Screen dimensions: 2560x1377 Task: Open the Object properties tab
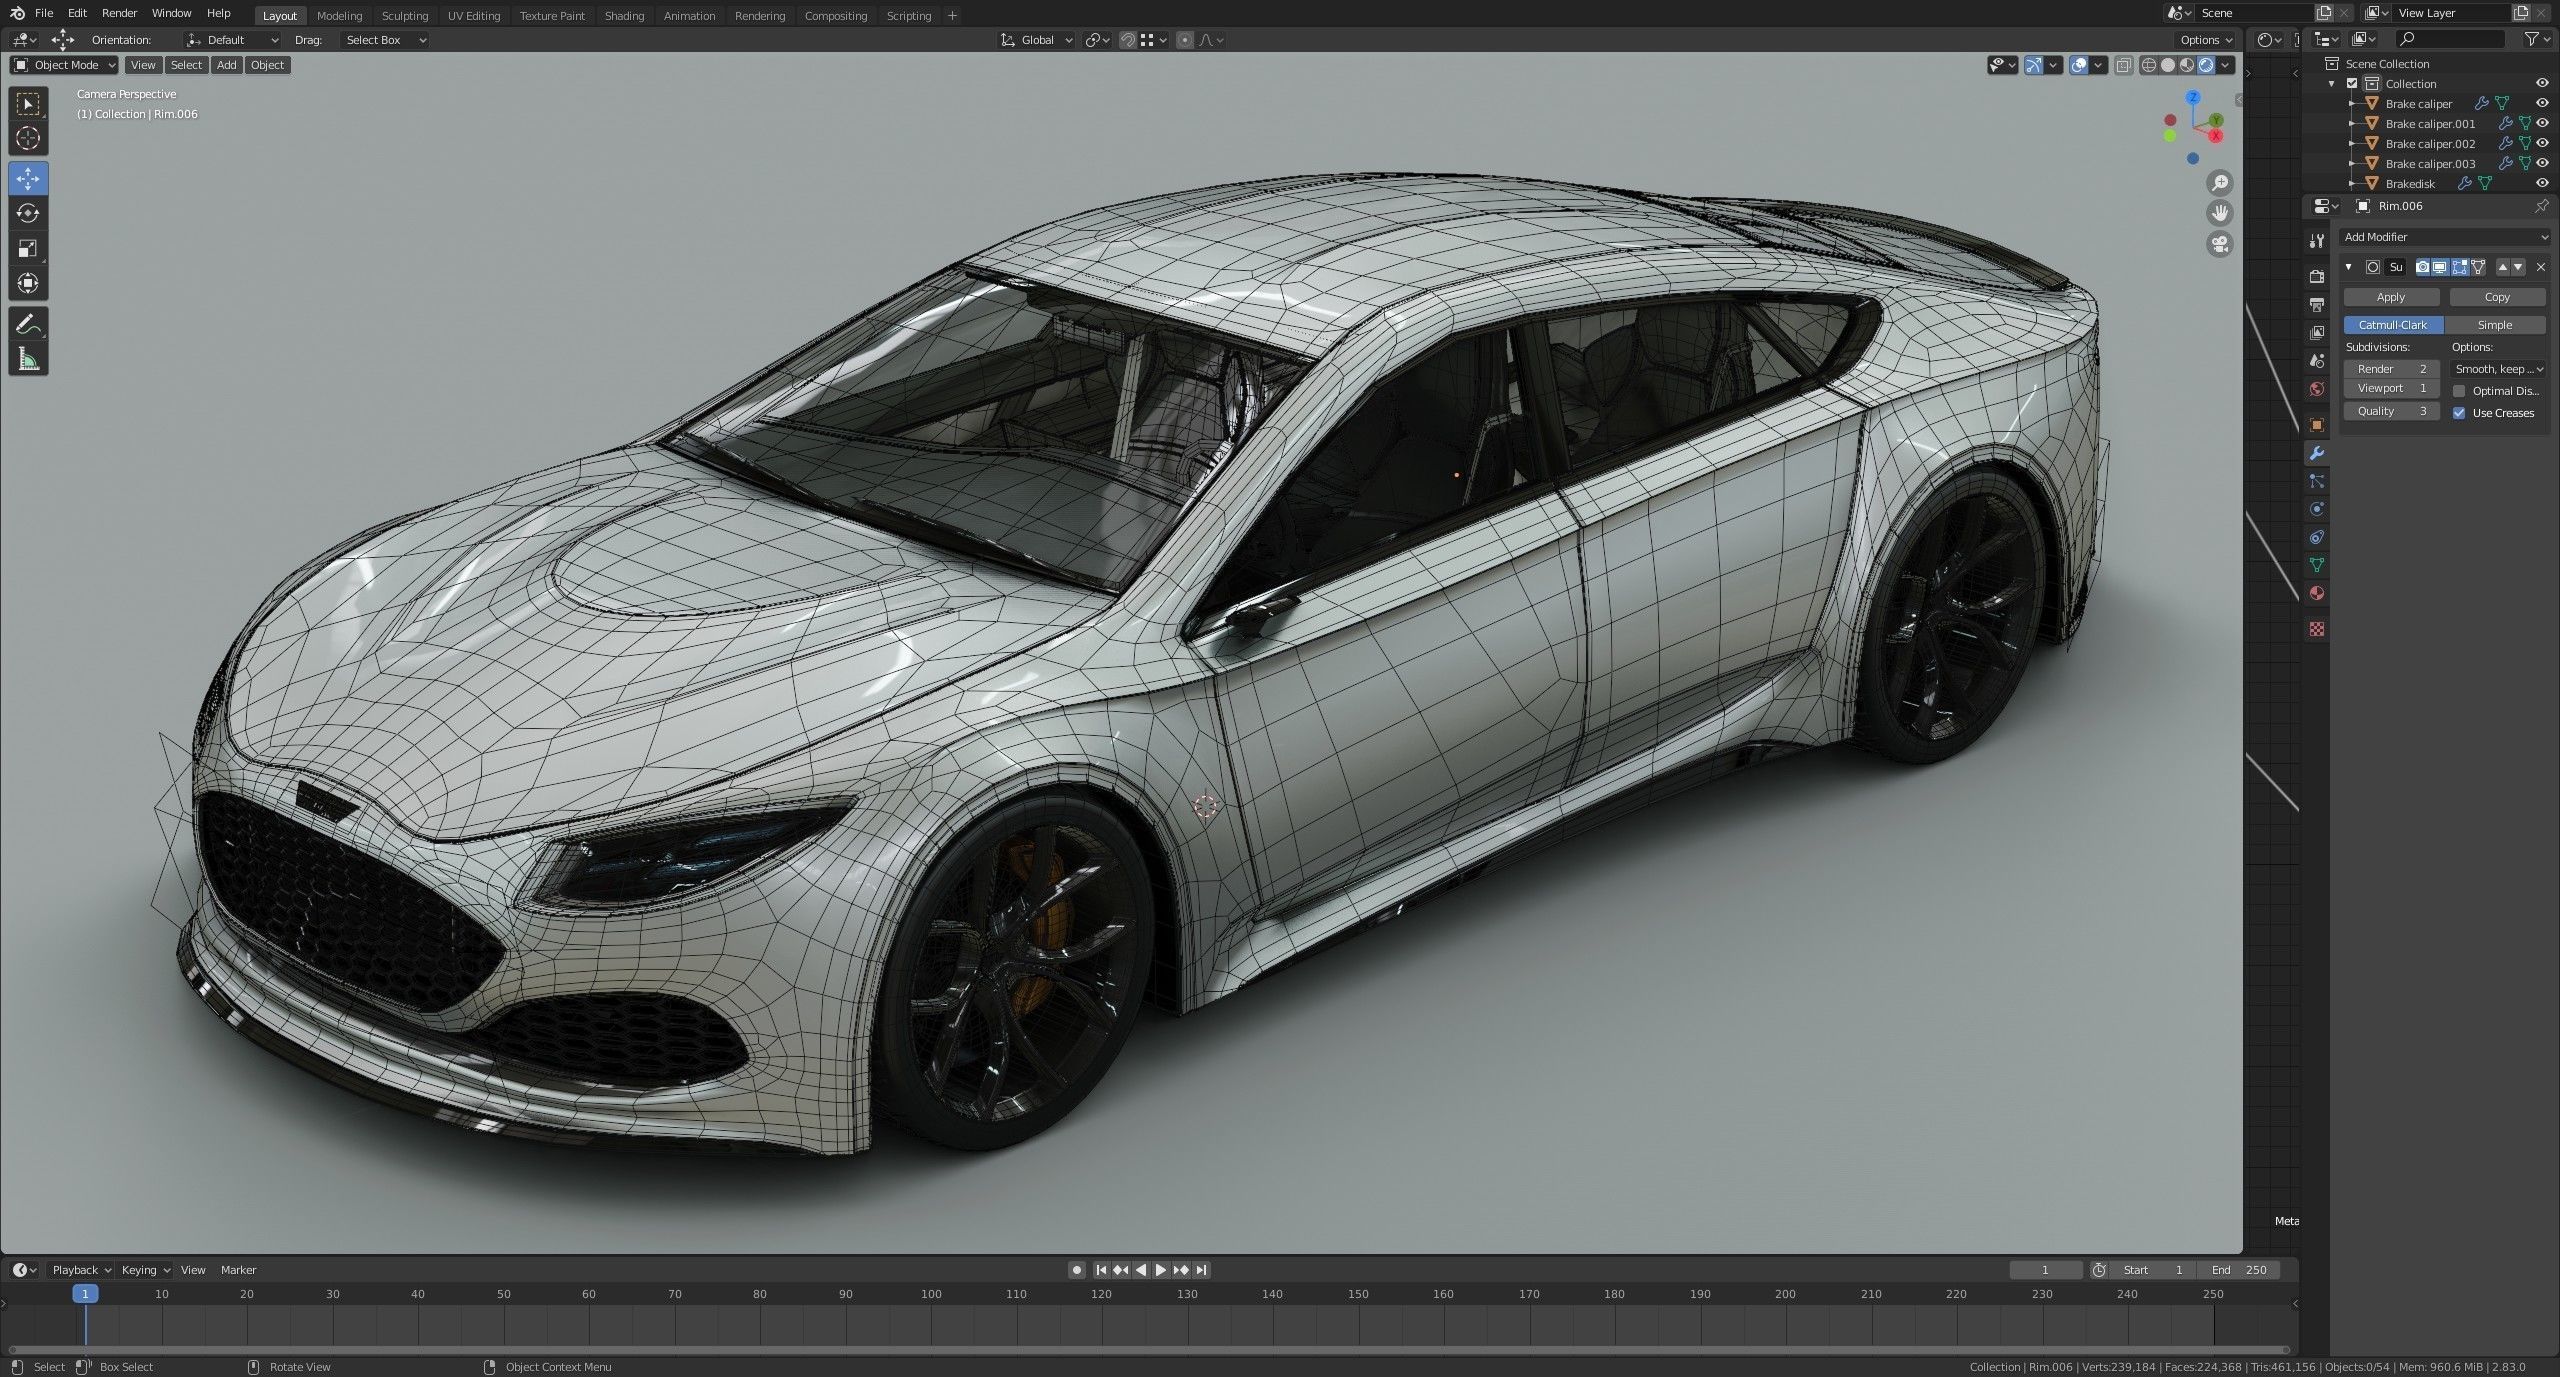pos(2317,425)
